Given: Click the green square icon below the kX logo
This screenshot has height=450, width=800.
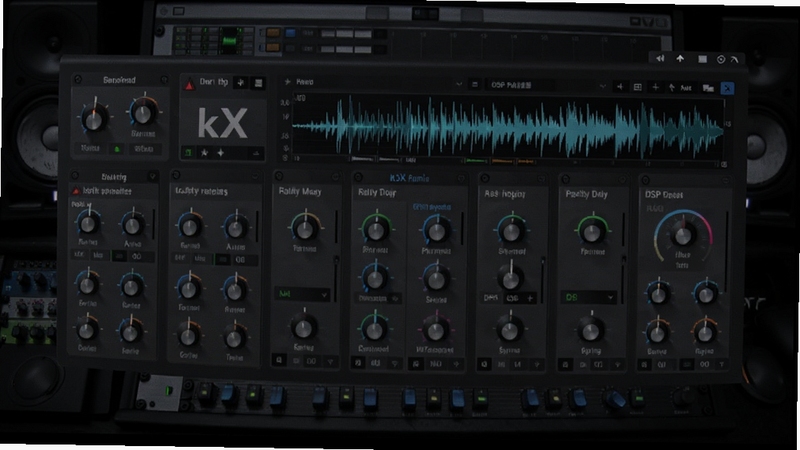Looking at the screenshot, I should tap(188, 153).
